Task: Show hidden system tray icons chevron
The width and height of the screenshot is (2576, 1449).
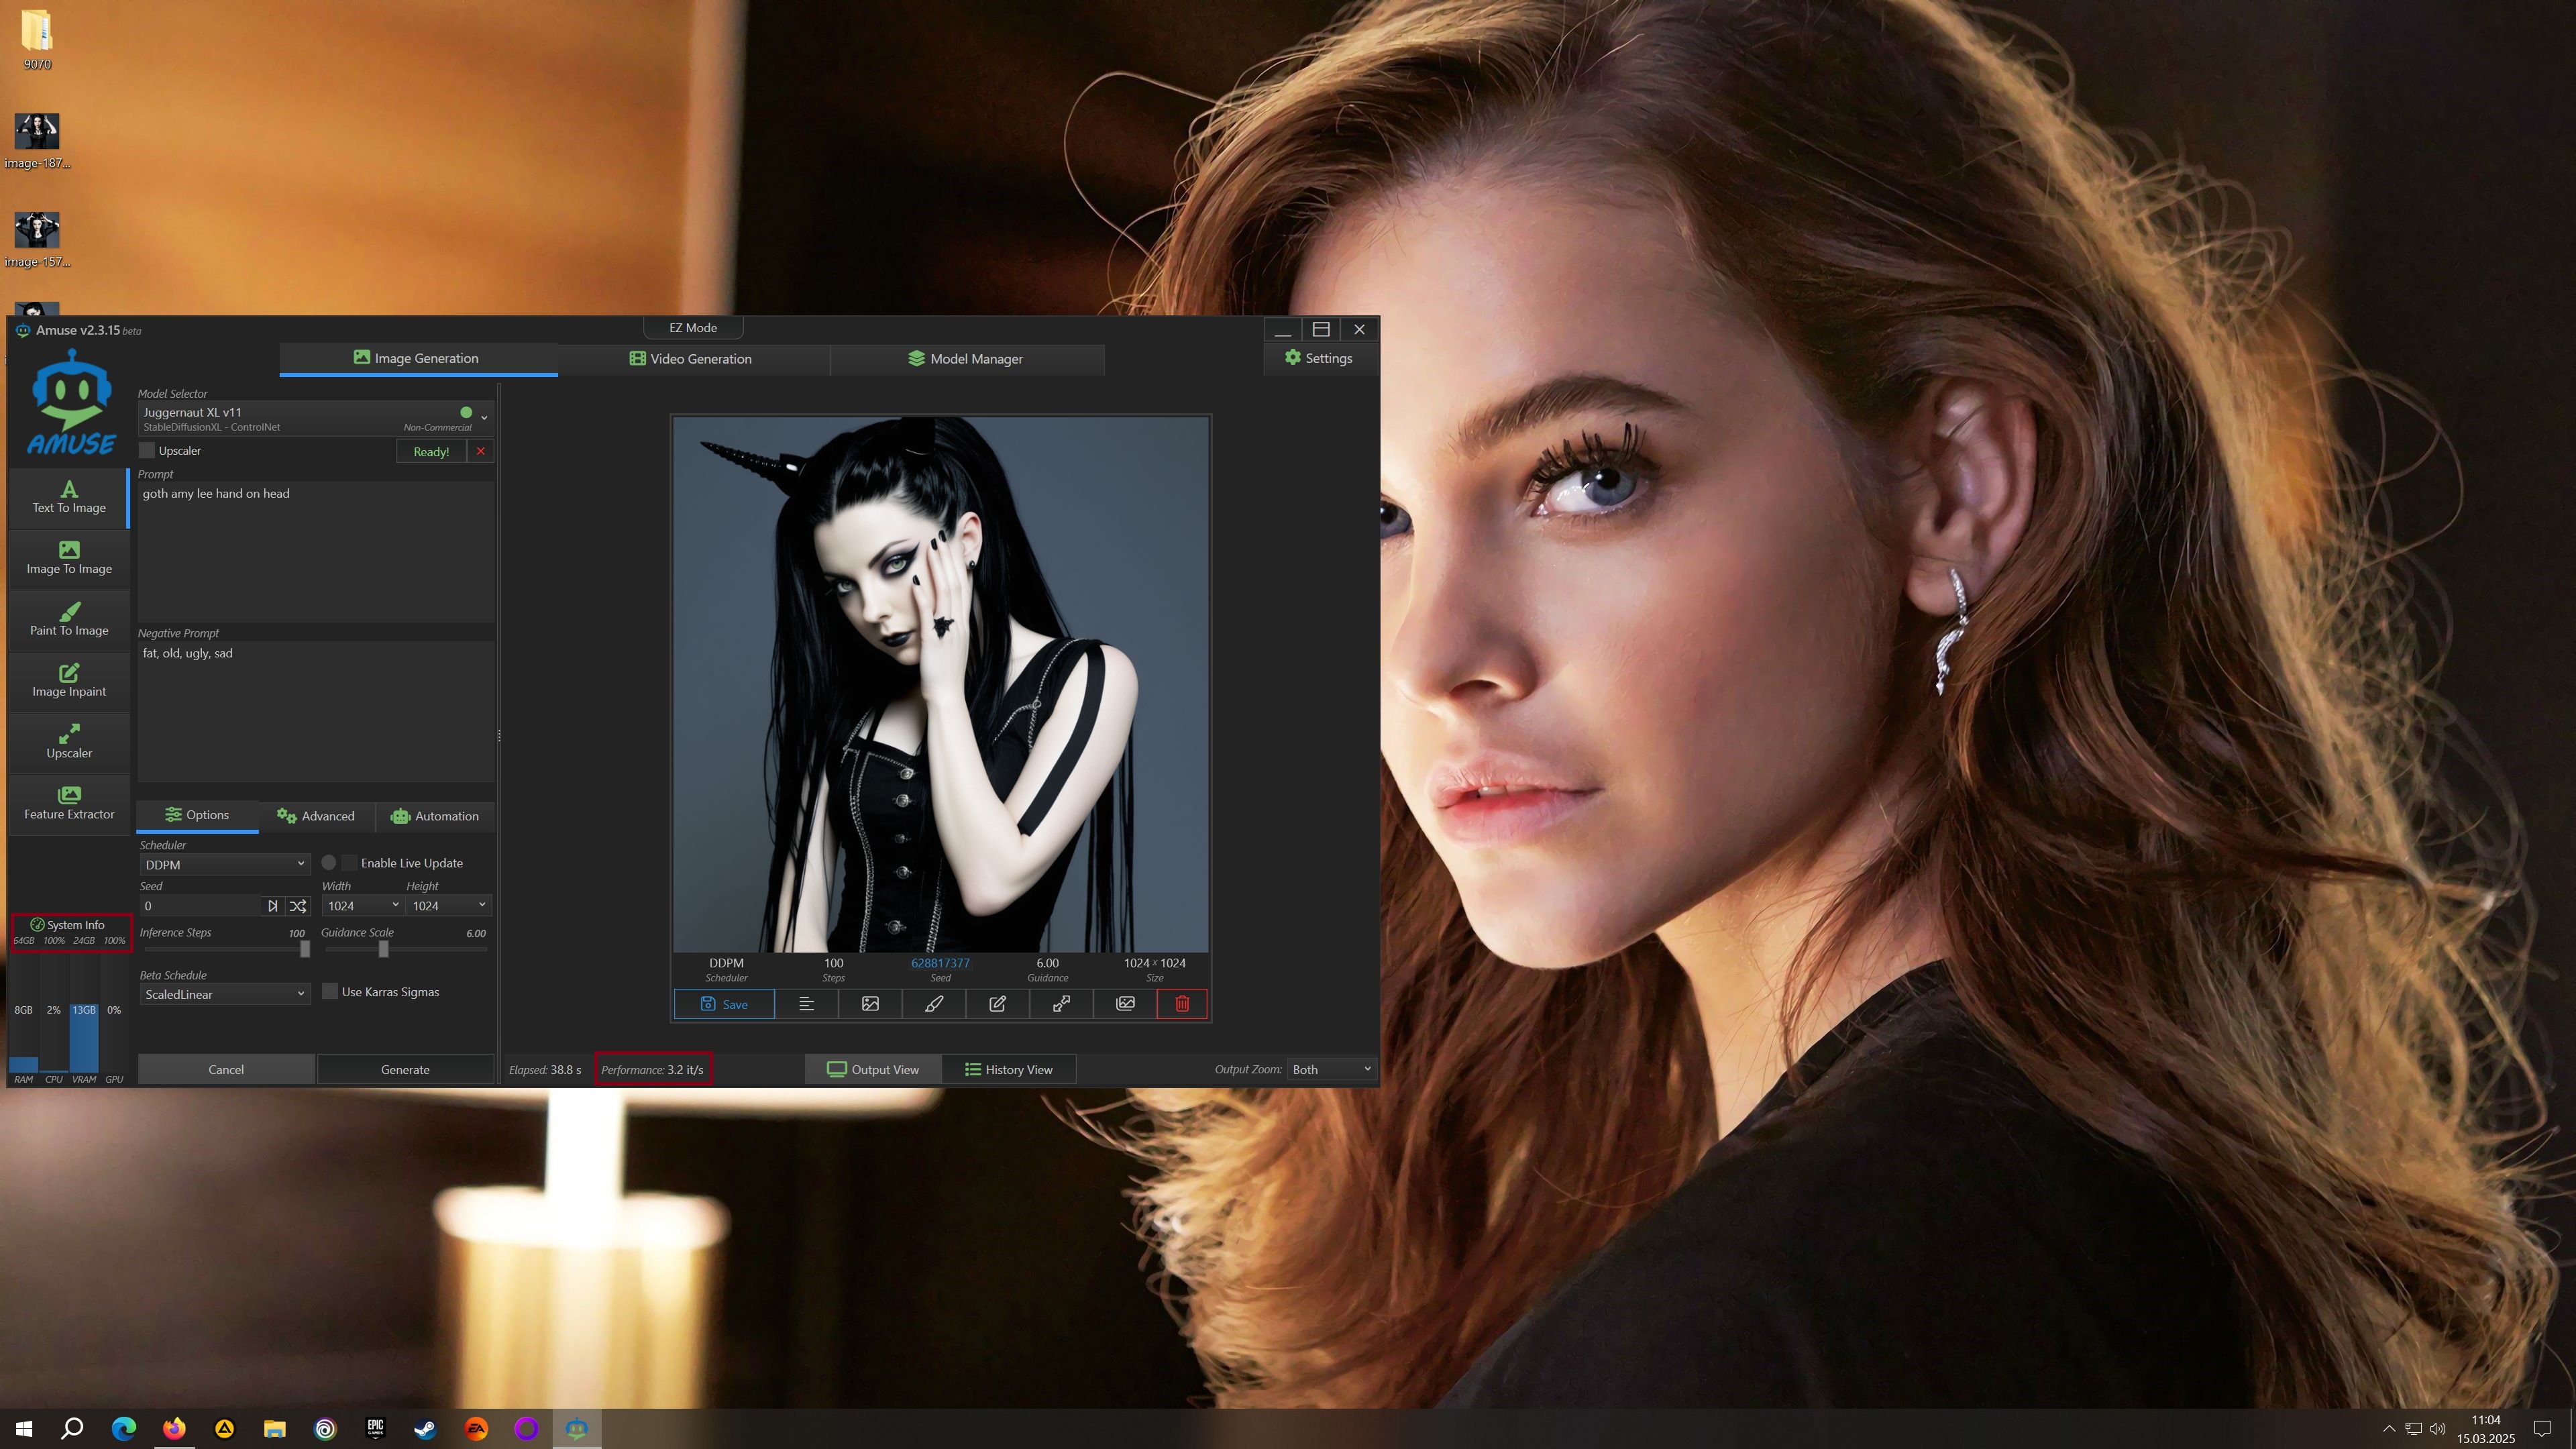Action: click(x=2389, y=1428)
